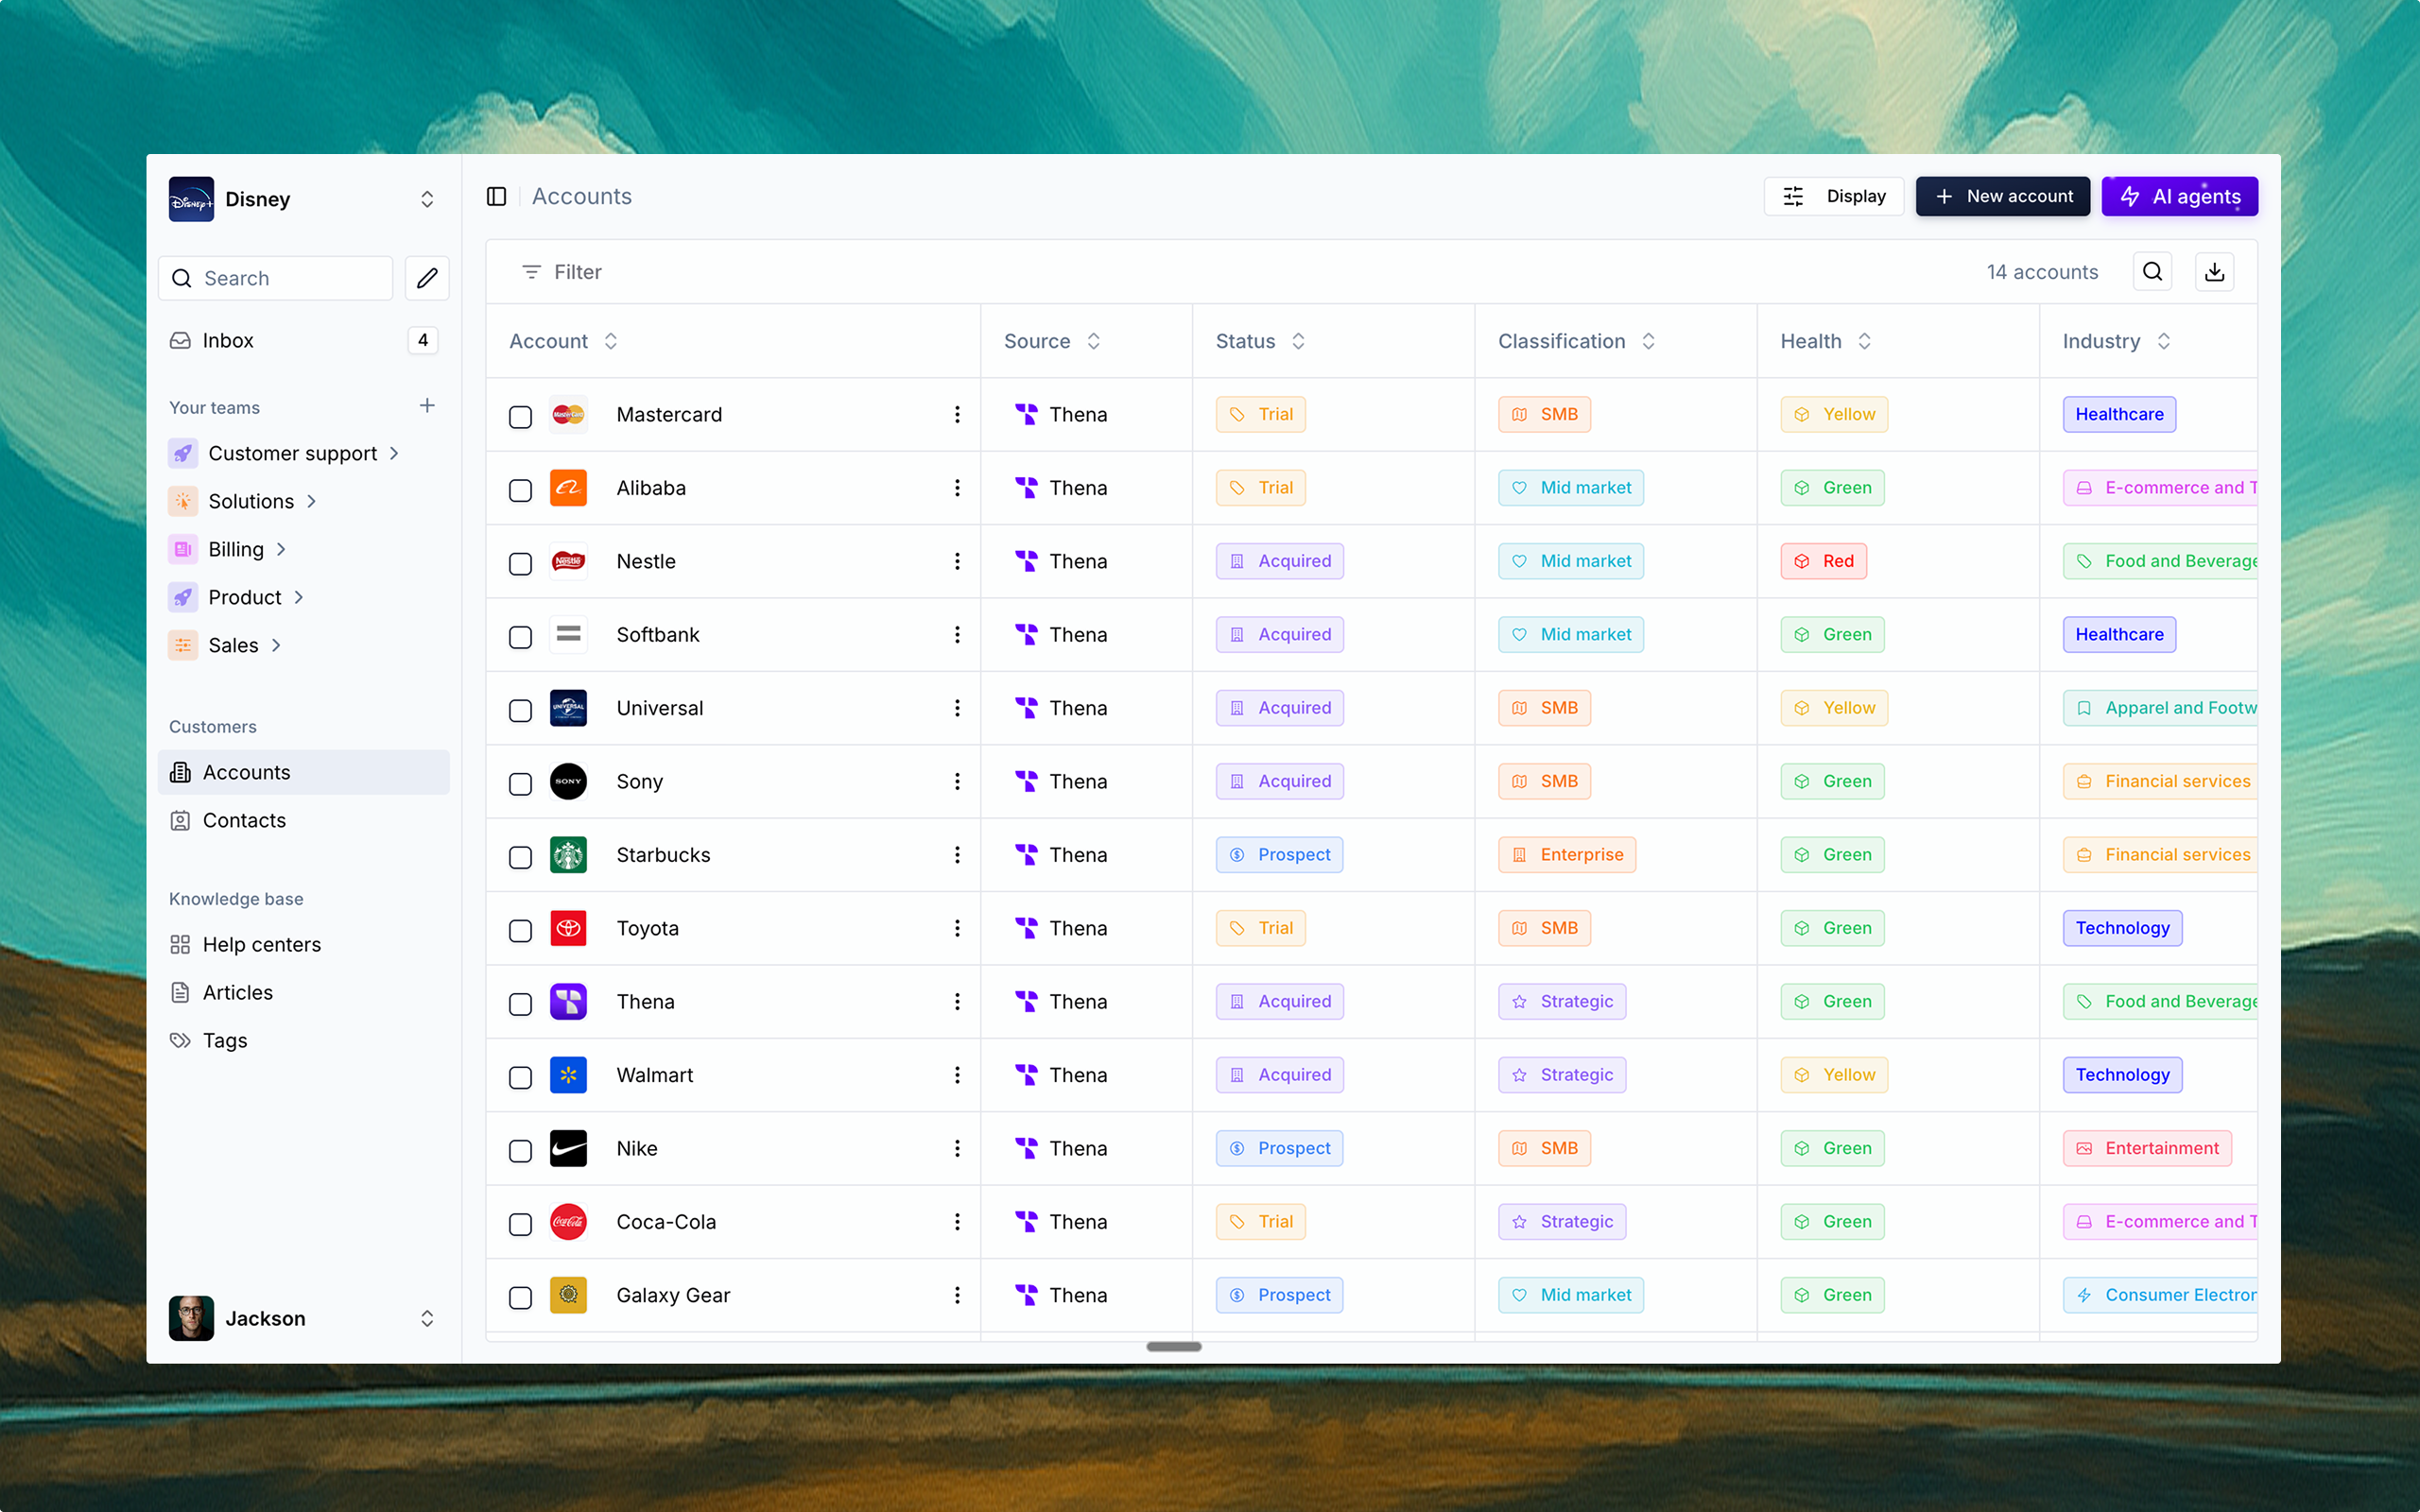Click the download export icon in the table header

[x=2214, y=272]
